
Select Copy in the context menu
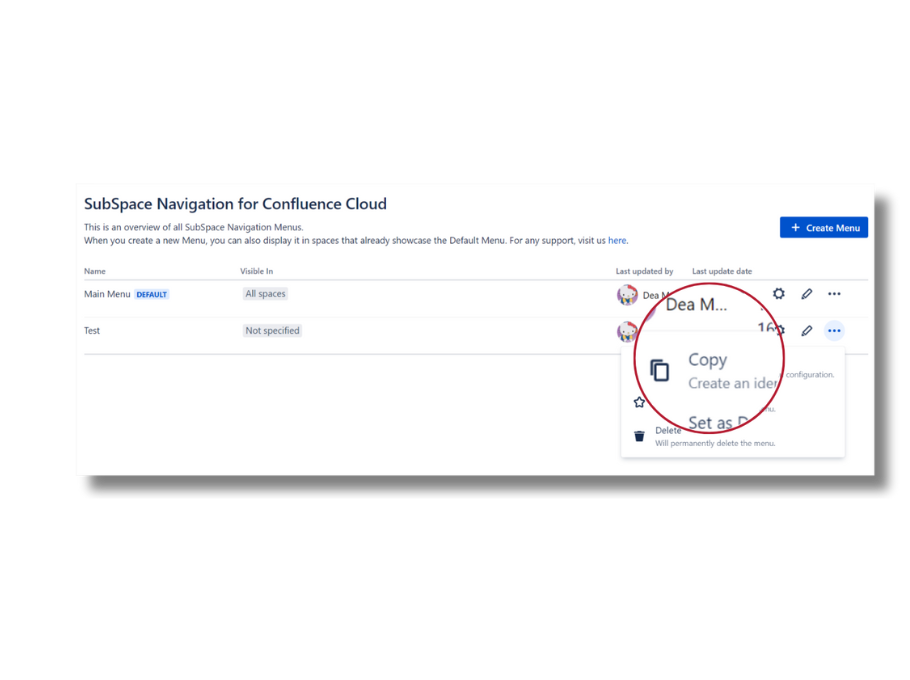(x=707, y=360)
